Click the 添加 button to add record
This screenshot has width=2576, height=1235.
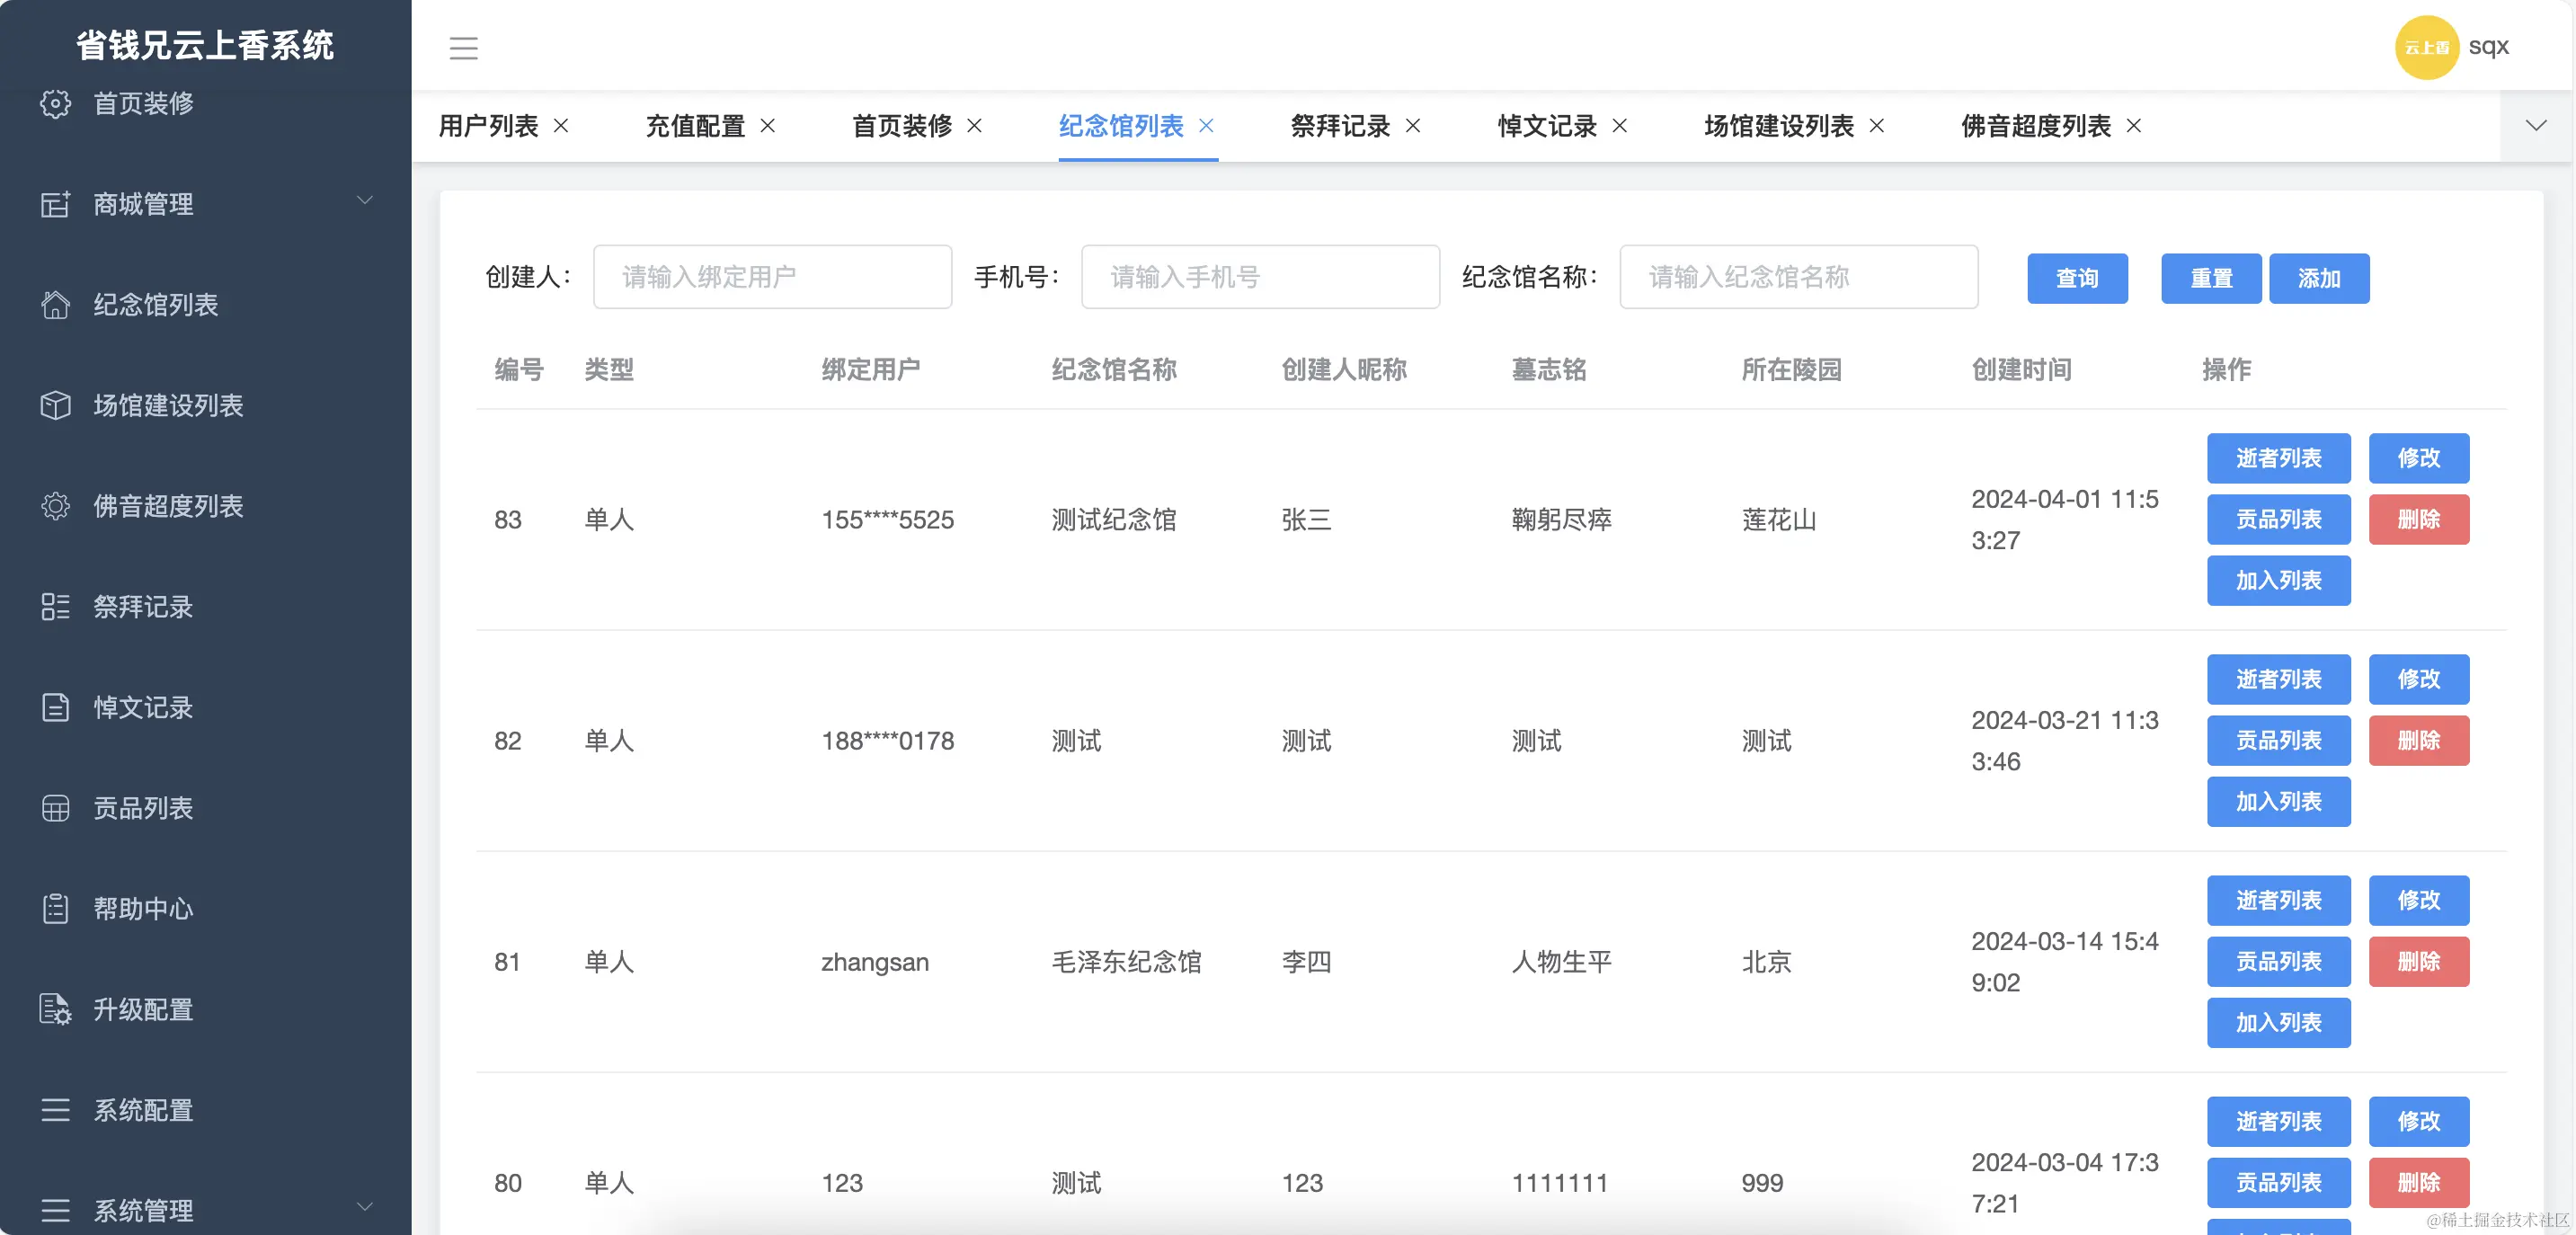tap(2320, 278)
